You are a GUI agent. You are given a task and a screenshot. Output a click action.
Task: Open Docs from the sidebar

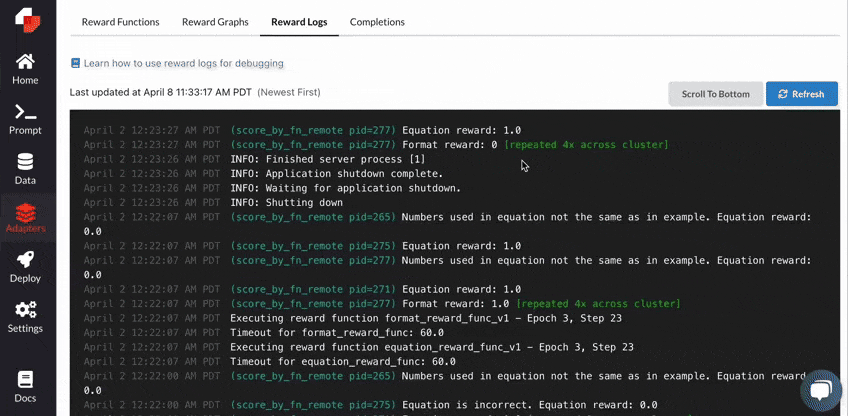pos(25,387)
